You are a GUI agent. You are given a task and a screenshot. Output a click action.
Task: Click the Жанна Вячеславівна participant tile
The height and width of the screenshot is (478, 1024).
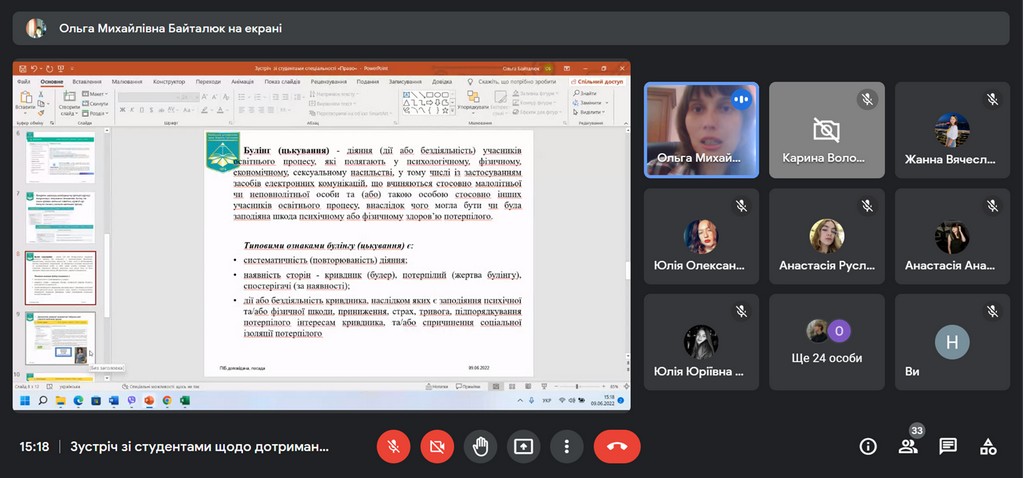point(951,130)
